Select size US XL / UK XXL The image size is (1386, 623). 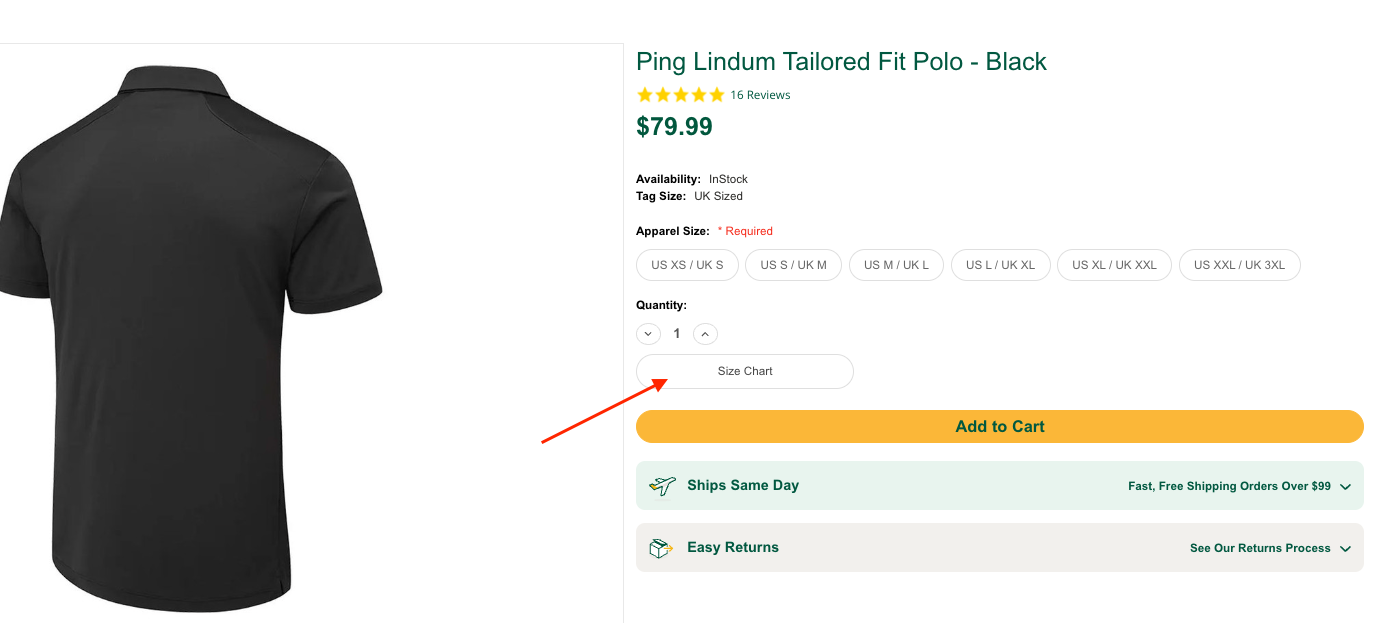[x=1114, y=265]
